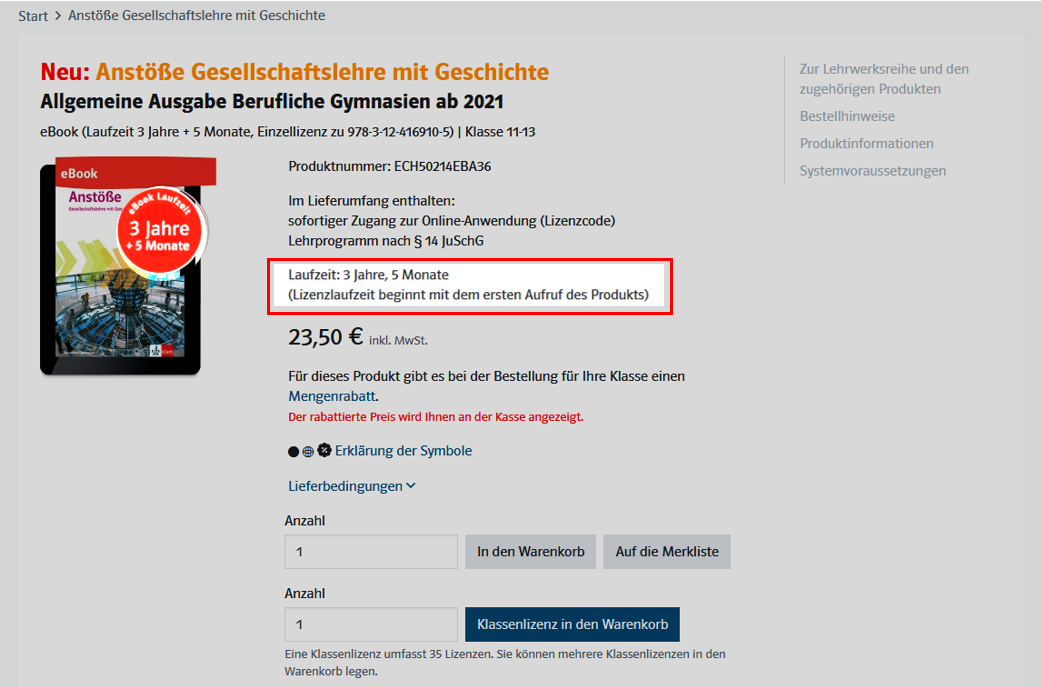The width and height of the screenshot is (1041, 687).
Task: Open Zur Lehrwerksreihe und zugehörigen Produkten
Action: click(x=884, y=79)
